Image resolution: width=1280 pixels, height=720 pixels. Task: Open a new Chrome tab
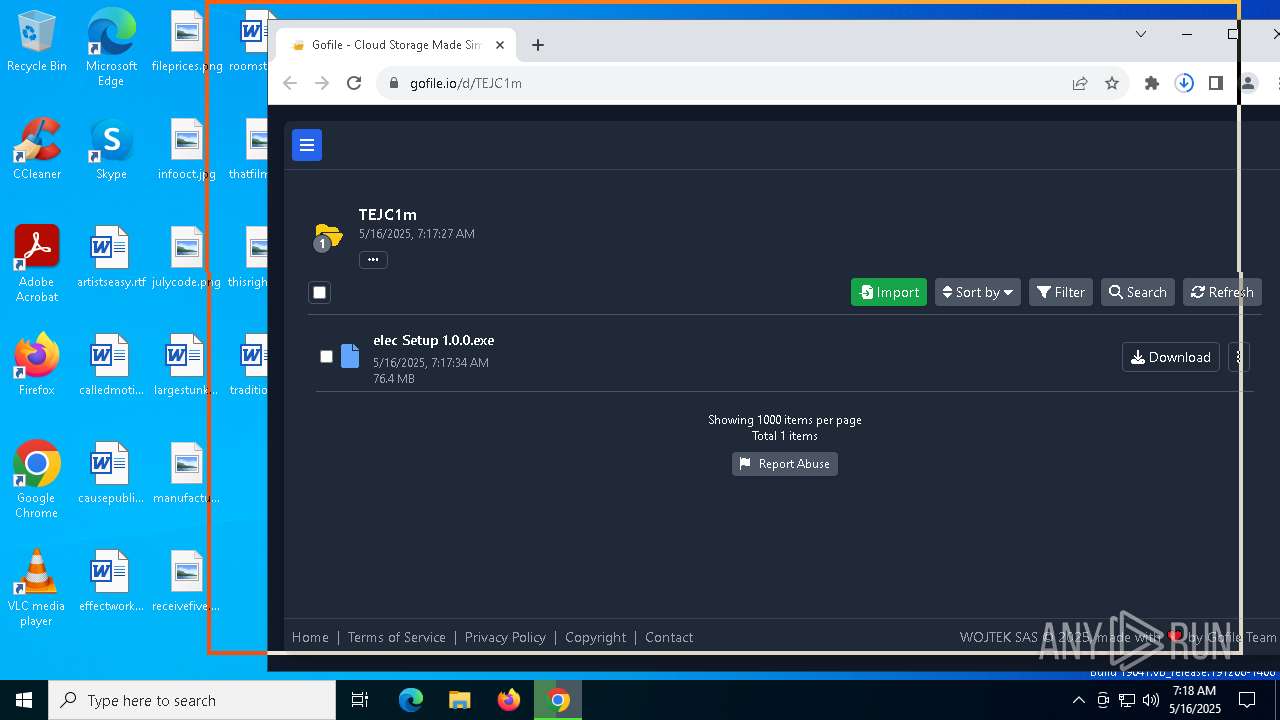coord(538,45)
